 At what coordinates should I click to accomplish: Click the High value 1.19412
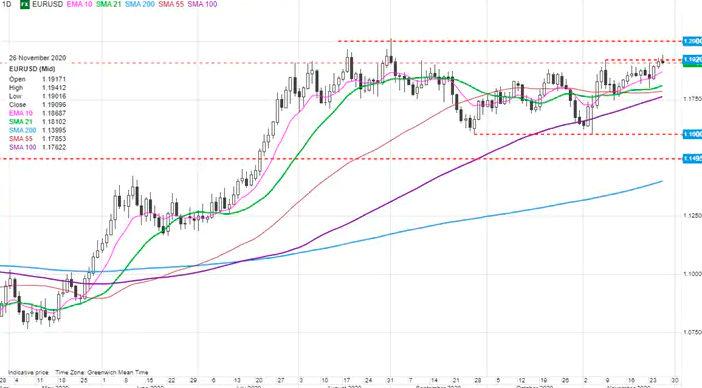click(x=54, y=88)
